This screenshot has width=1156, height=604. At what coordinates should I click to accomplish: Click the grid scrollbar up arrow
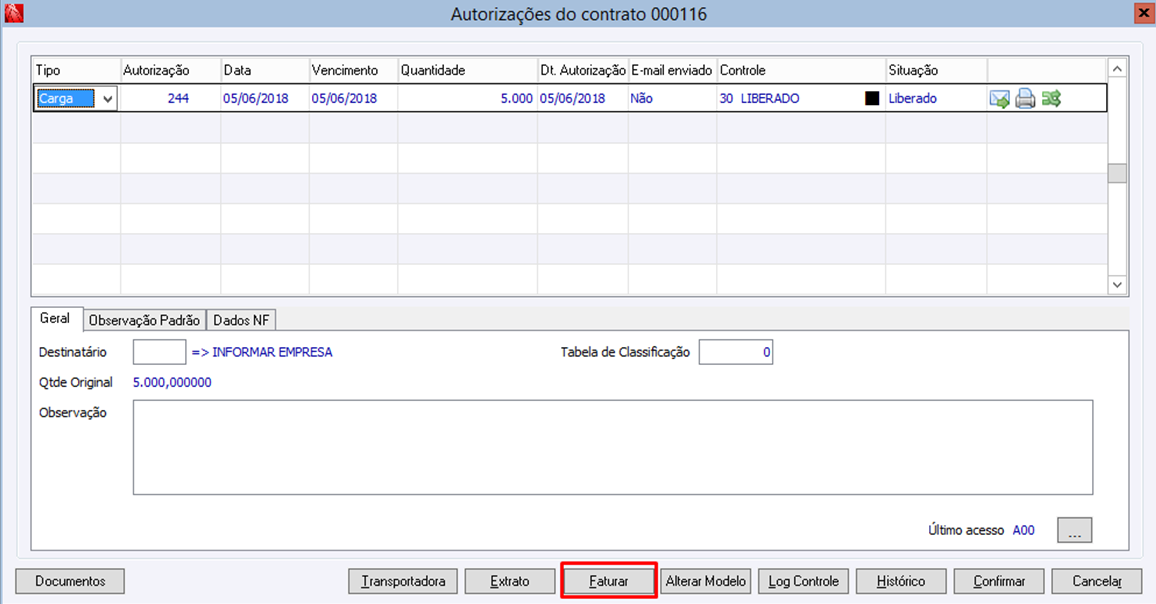pyautogui.click(x=1117, y=69)
